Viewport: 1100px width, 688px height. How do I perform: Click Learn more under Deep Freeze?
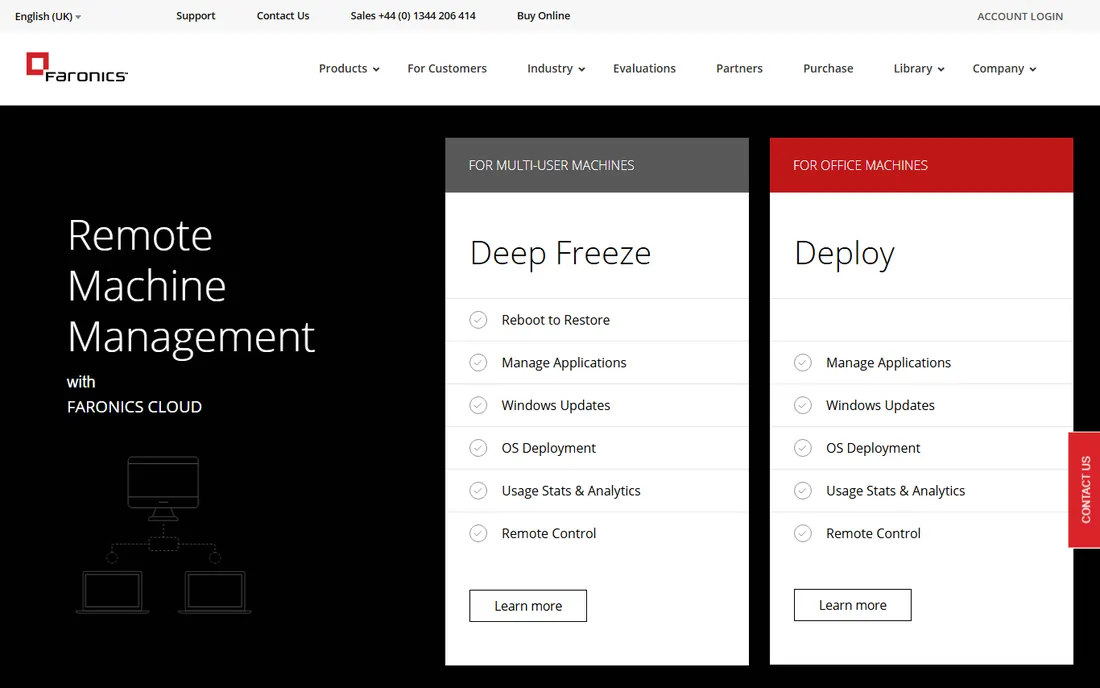click(528, 606)
